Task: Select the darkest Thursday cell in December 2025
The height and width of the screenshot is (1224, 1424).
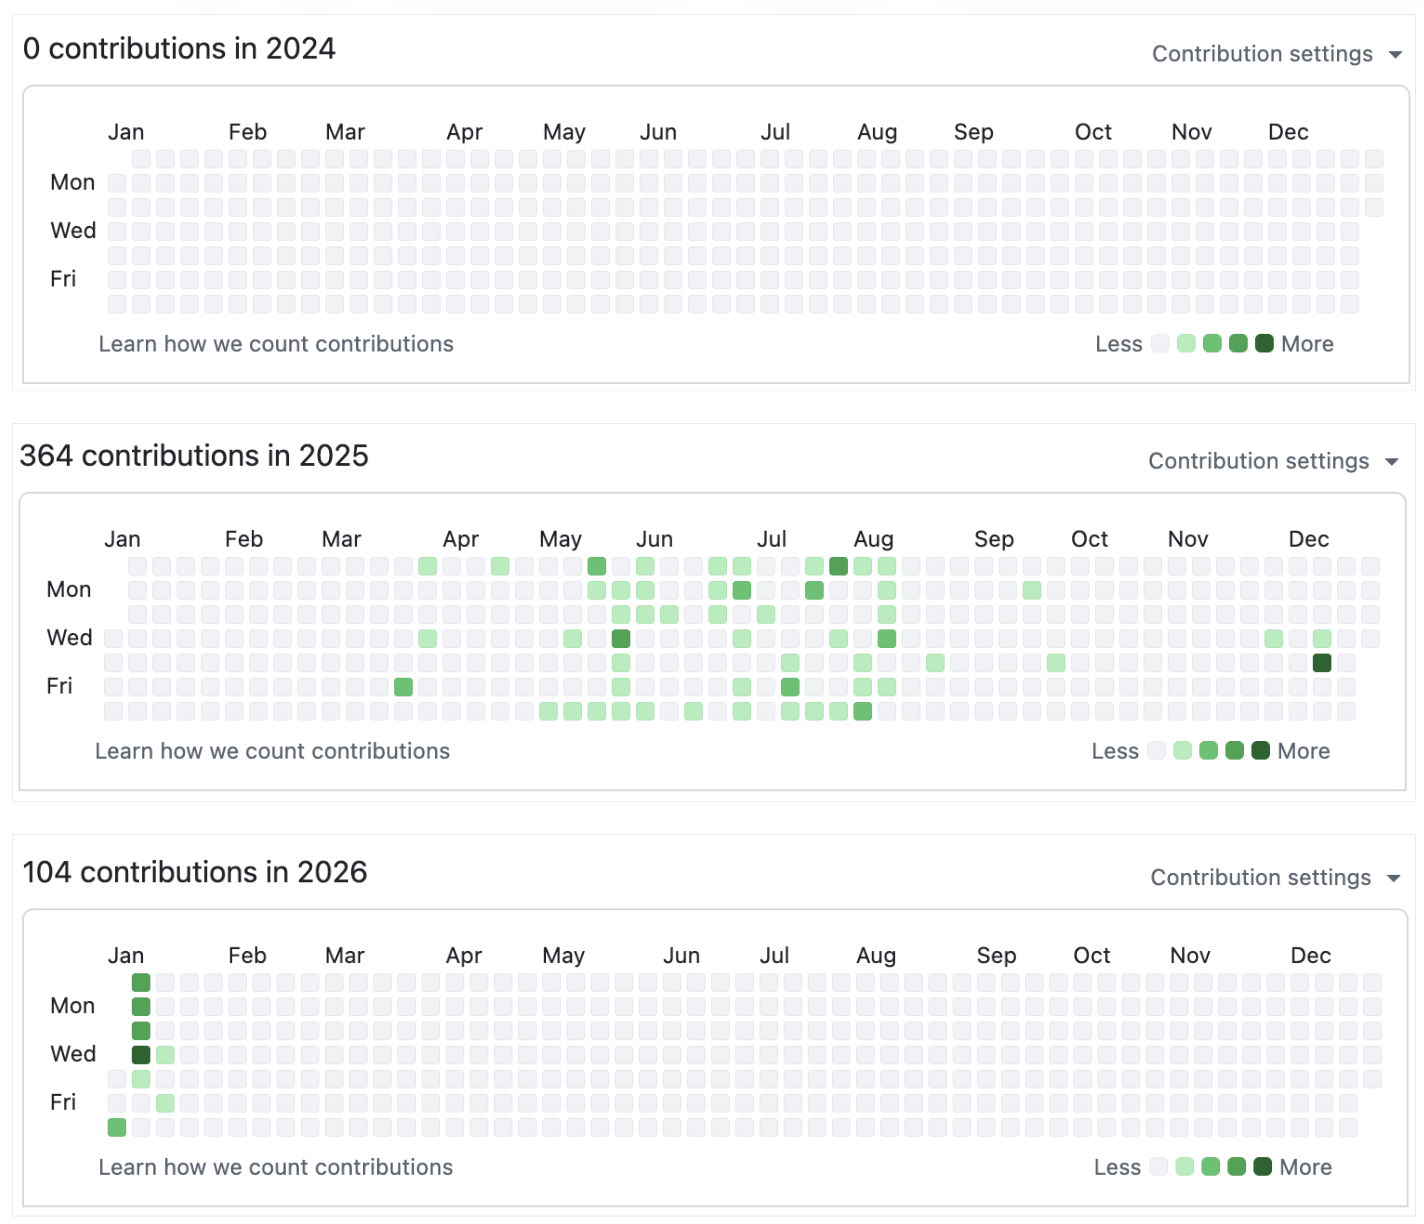Action: 1322,662
